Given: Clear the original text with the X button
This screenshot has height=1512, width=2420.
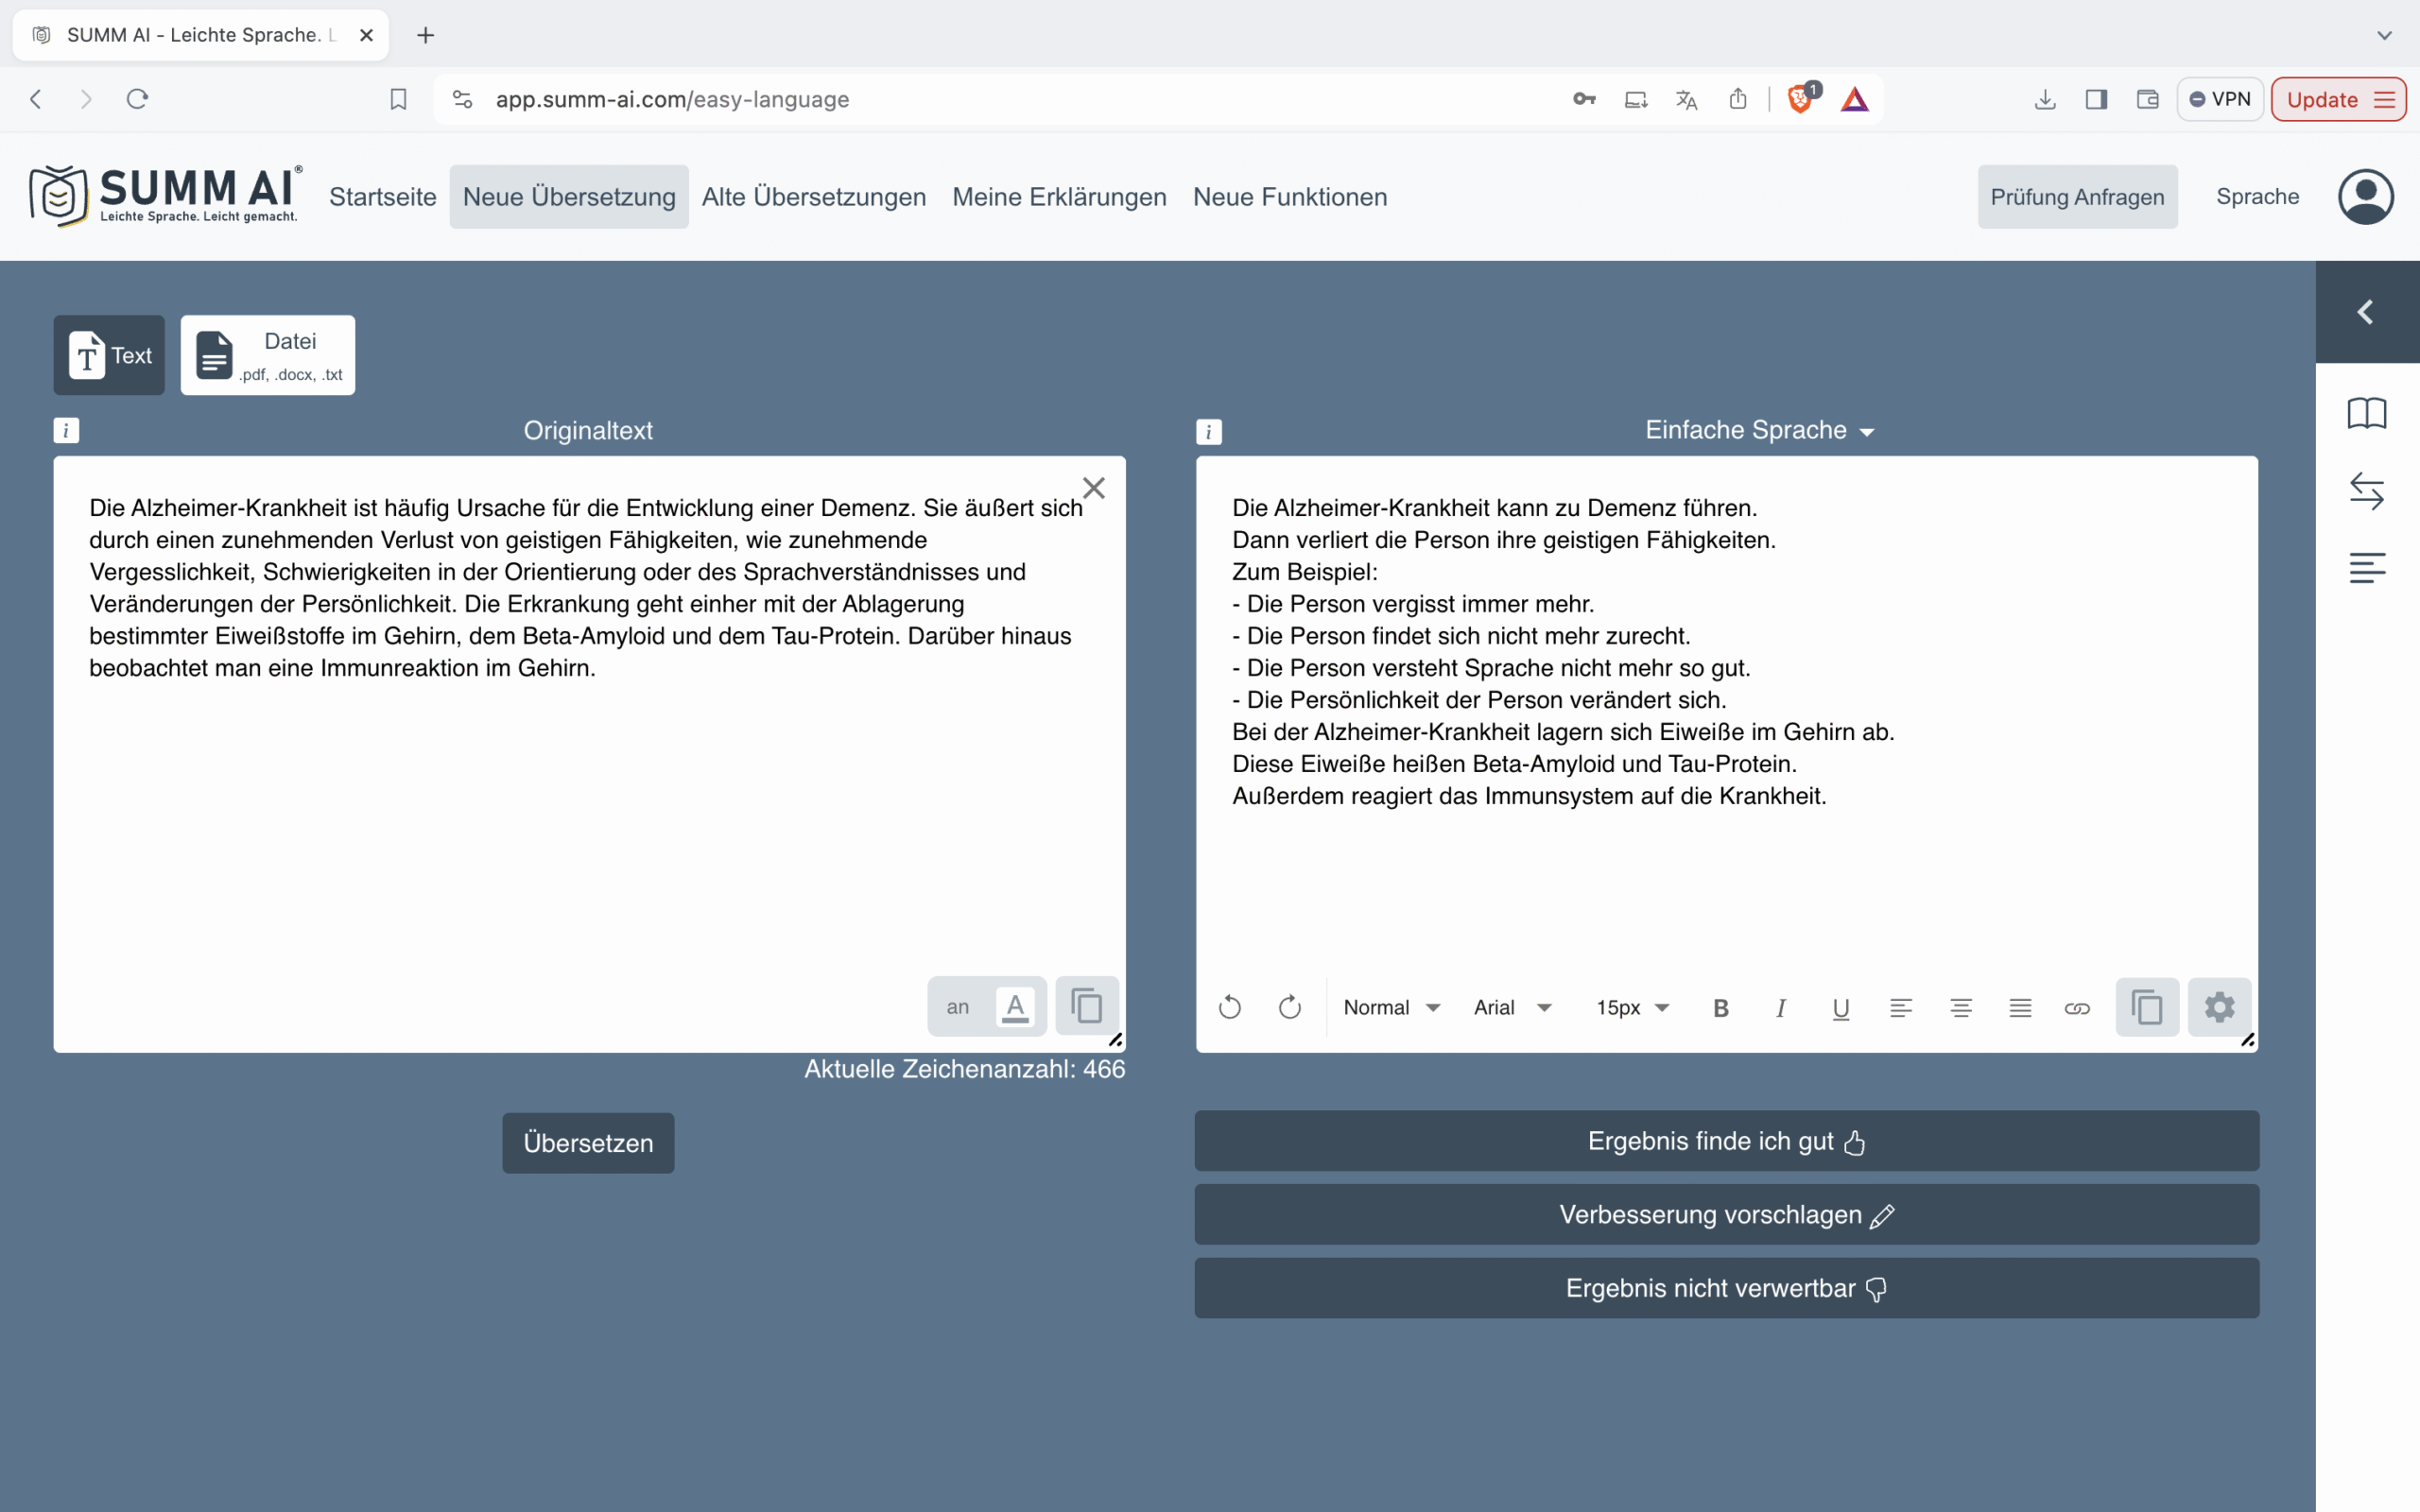Looking at the screenshot, I should pyautogui.click(x=1094, y=488).
